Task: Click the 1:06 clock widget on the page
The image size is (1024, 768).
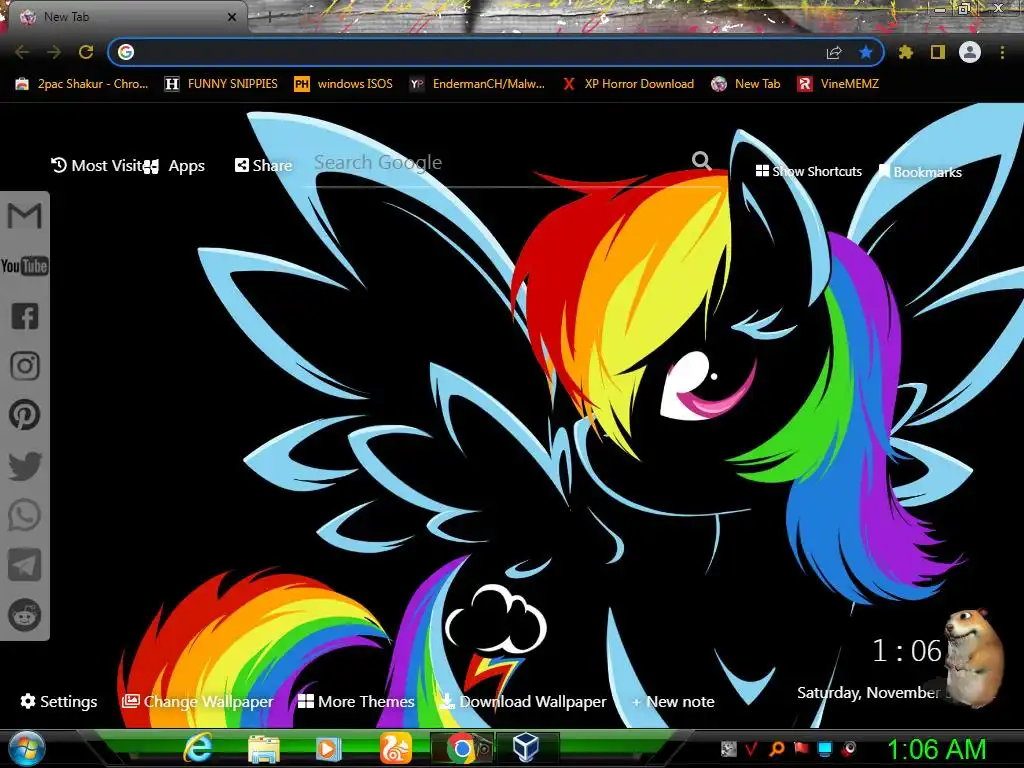Action: coord(907,650)
